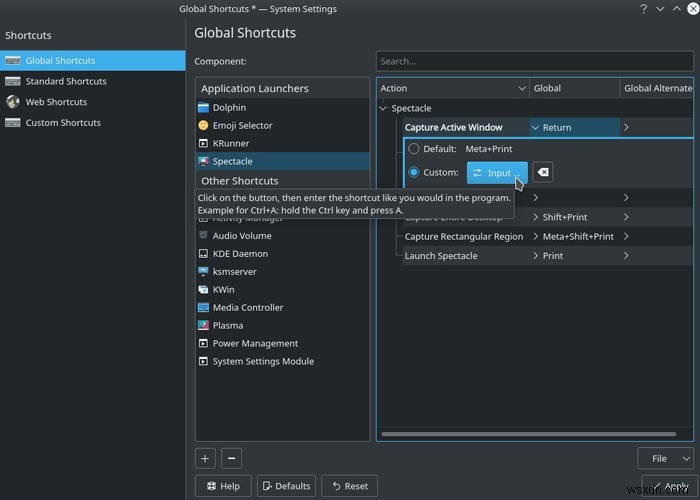700x500 pixels.
Task: Click the plus add component button
Action: pyautogui.click(x=205, y=458)
